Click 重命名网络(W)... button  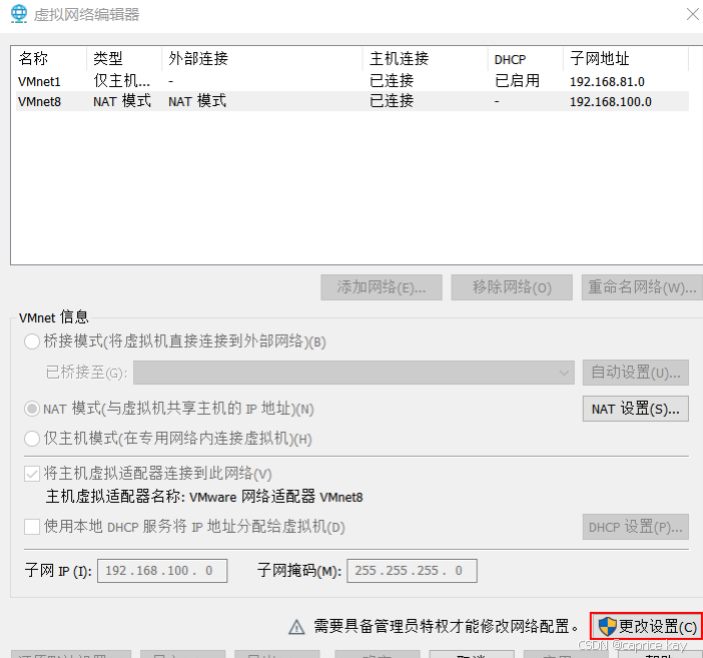pos(642,287)
